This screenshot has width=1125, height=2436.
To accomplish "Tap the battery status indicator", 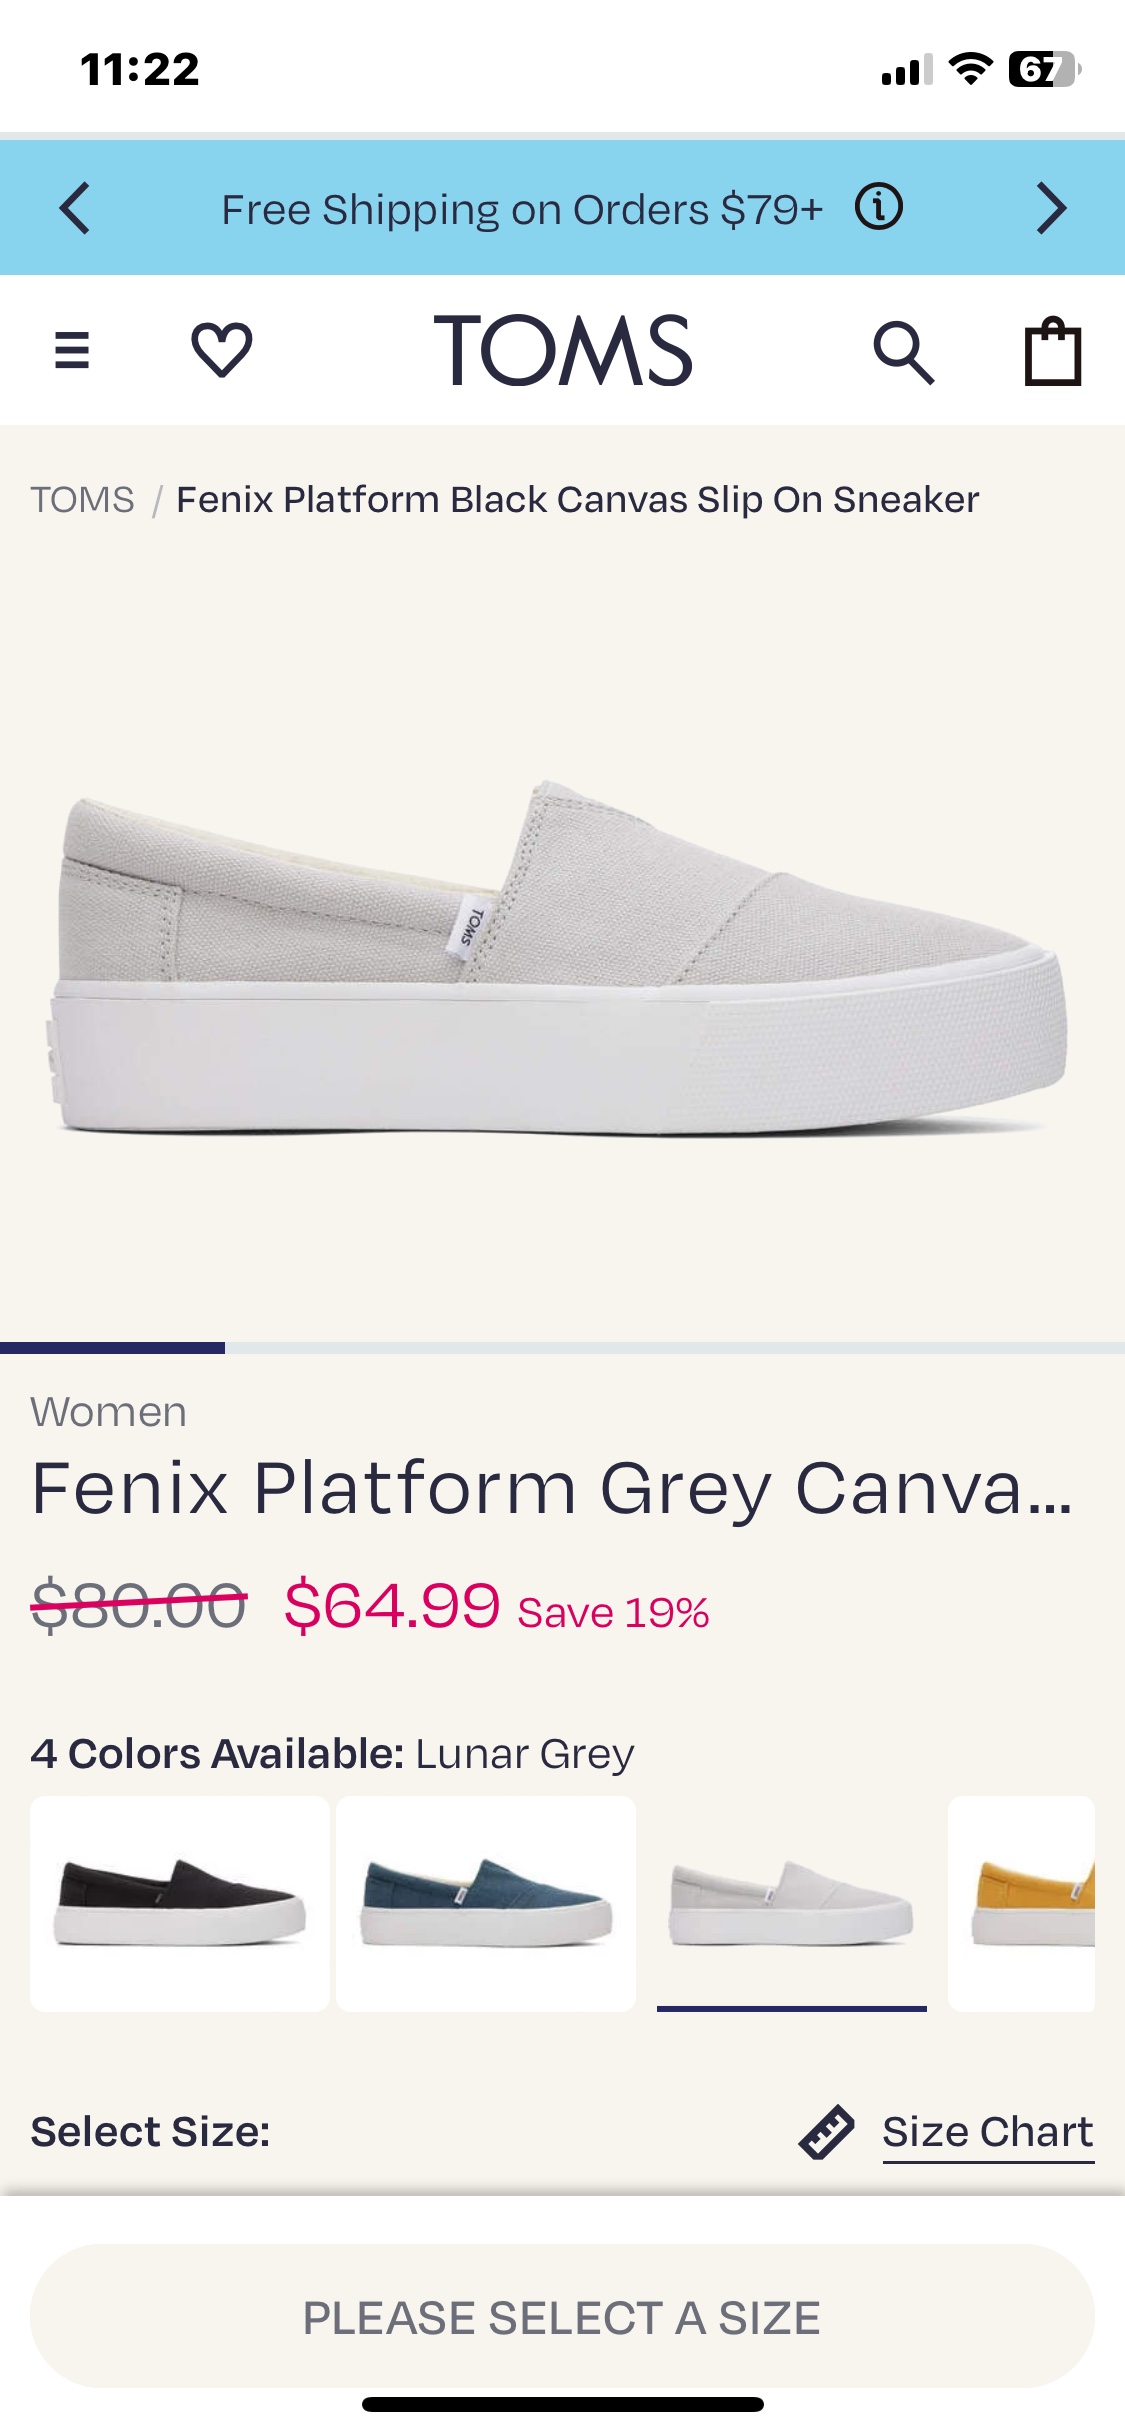I will coord(1045,69).
